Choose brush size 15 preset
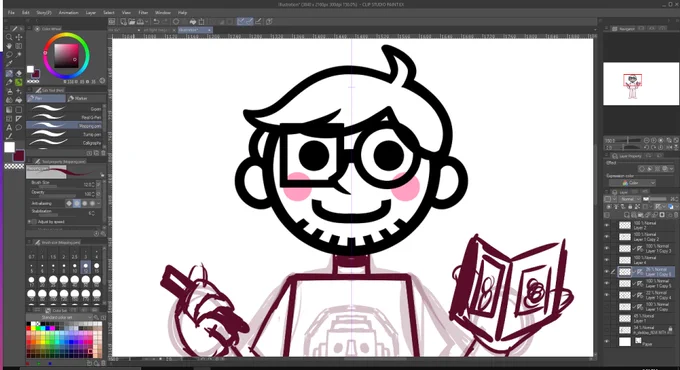This screenshot has width=680, height=370. coord(96,268)
